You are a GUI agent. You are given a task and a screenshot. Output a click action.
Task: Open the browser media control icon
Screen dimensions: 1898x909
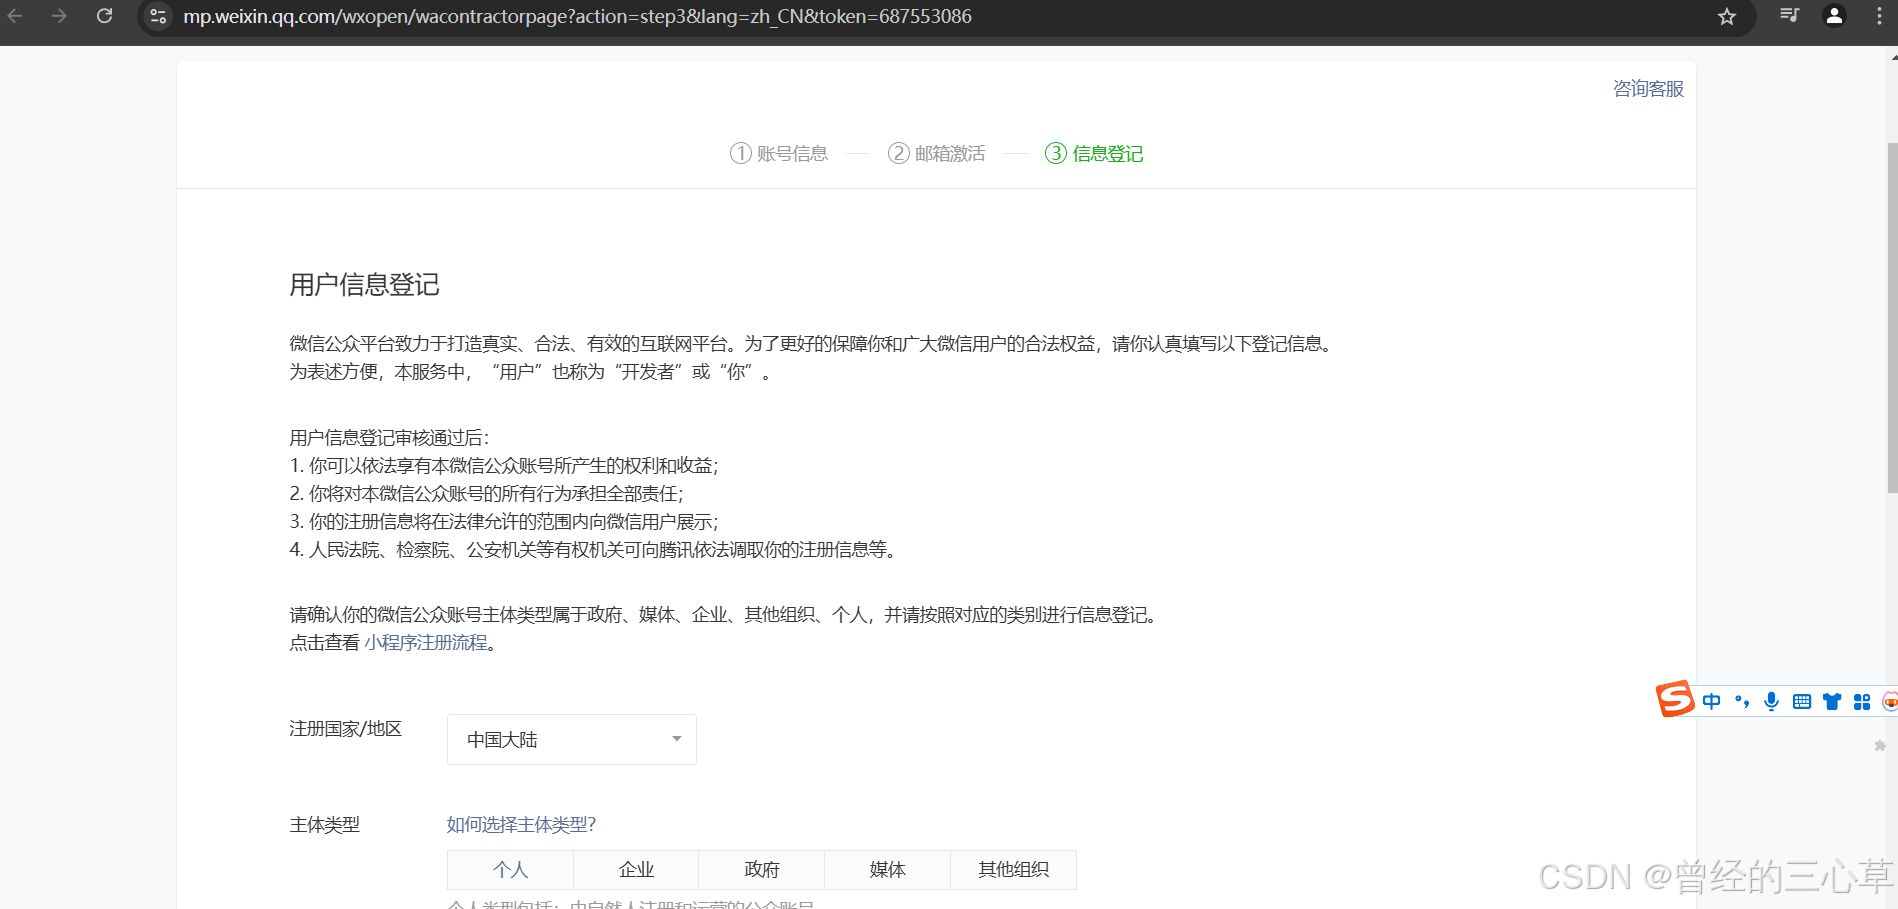tap(1790, 15)
